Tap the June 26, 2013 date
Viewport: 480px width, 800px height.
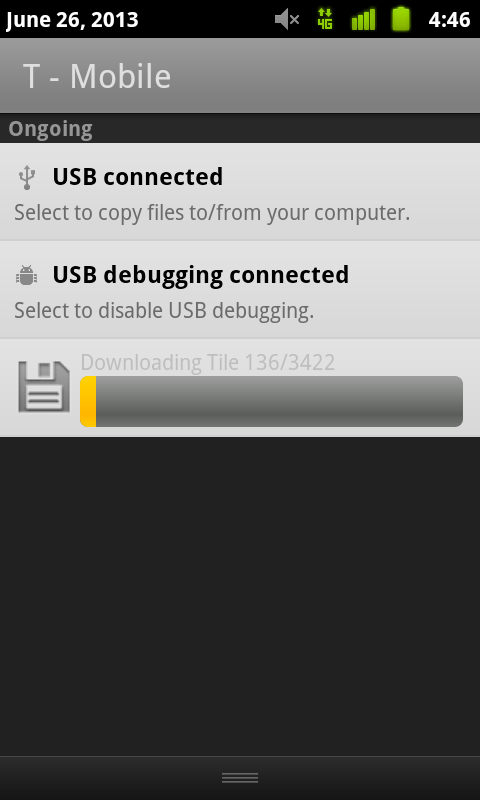point(72,20)
